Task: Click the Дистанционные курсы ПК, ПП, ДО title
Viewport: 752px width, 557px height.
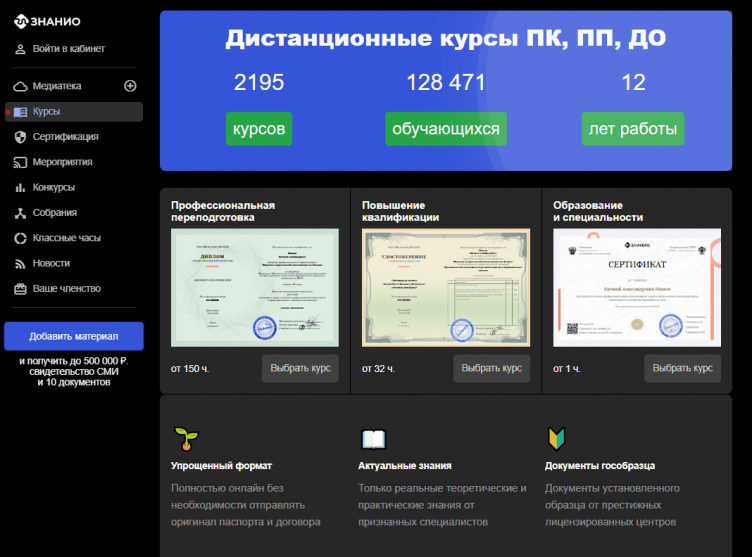Action: [x=446, y=38]
